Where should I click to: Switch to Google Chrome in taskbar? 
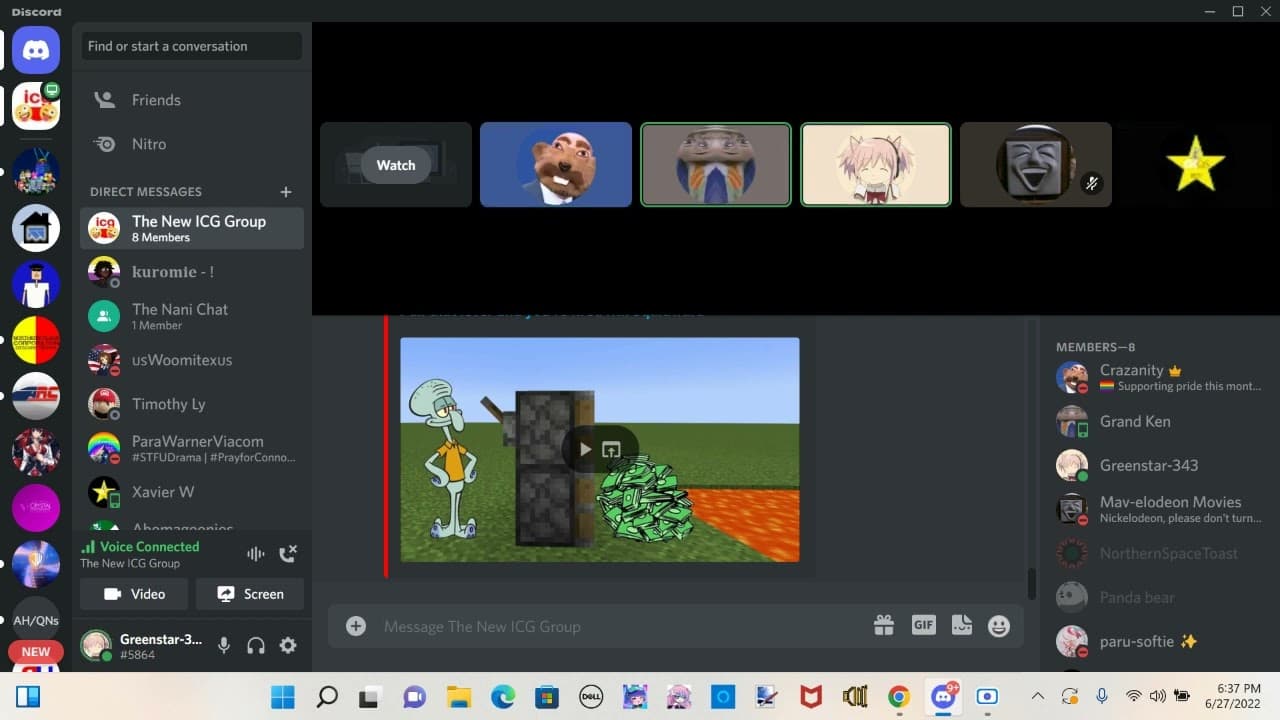[899, 697]
